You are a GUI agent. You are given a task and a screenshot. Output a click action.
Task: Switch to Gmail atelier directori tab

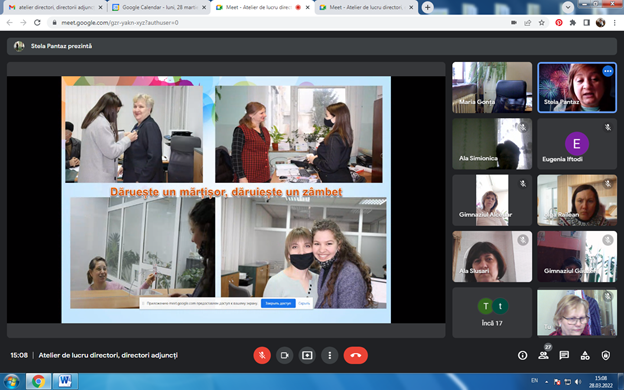pyautogui.click(x=55, y=7)
